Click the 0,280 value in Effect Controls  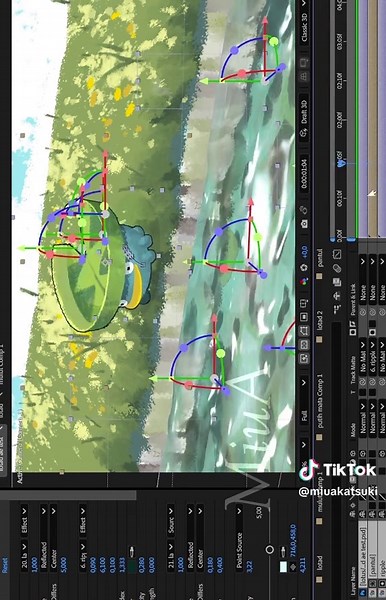coord(142,565)
